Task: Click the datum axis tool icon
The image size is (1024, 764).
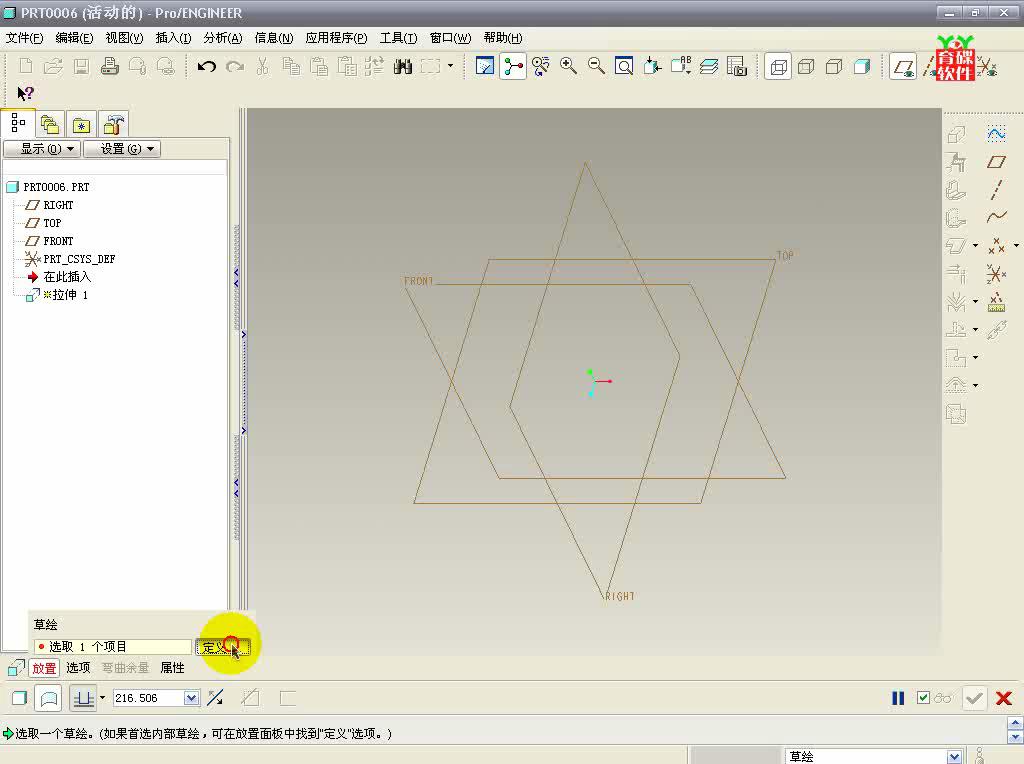Action: coord(996,189)
